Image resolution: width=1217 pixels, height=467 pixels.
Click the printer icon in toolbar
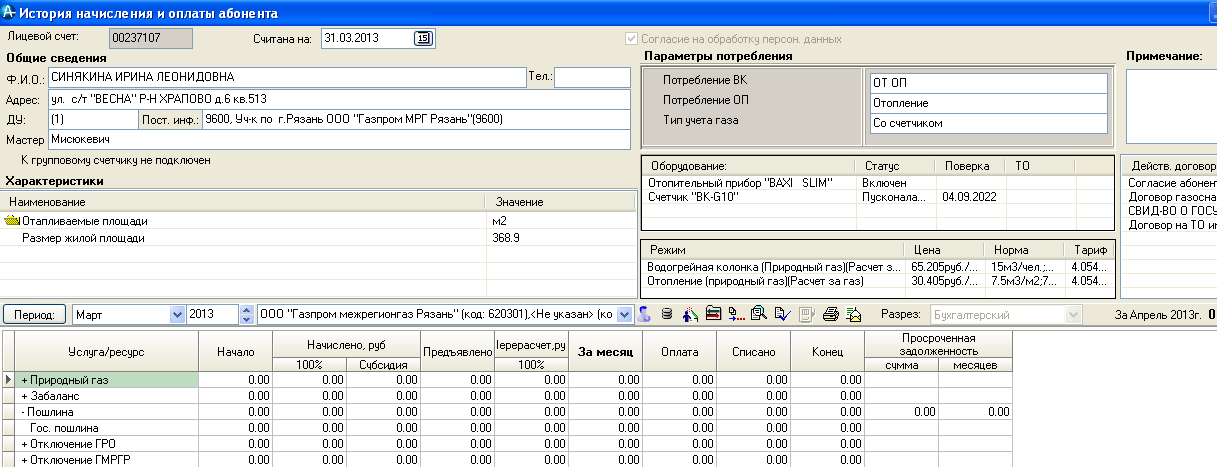[x=830, y=315]
